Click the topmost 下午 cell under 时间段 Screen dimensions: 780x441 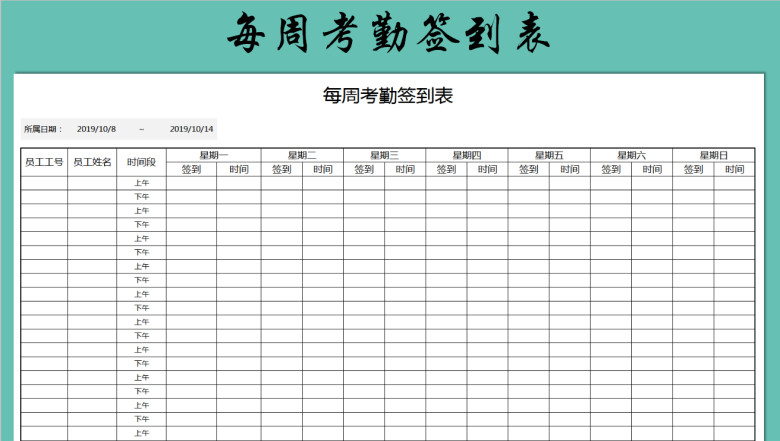click(x=142, y=197)
